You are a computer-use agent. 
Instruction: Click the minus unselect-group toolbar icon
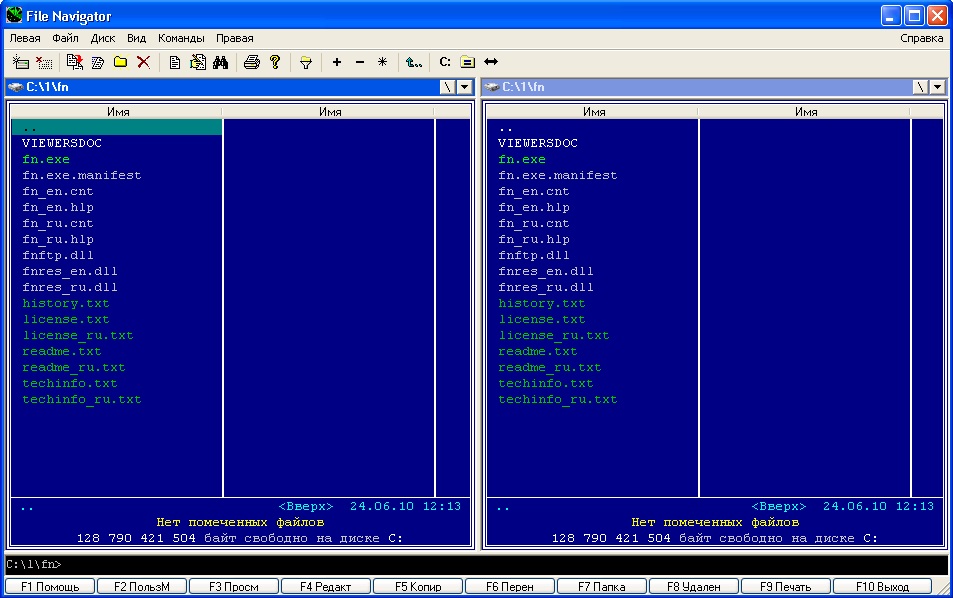[360, 62]
